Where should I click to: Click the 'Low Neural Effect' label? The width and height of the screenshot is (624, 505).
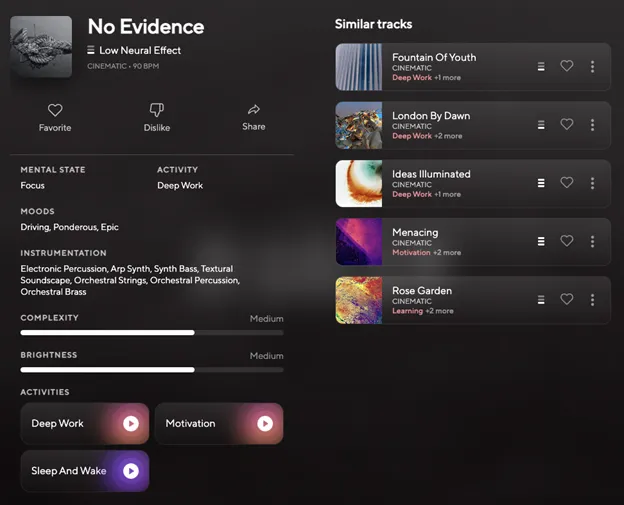coord(140,51)
